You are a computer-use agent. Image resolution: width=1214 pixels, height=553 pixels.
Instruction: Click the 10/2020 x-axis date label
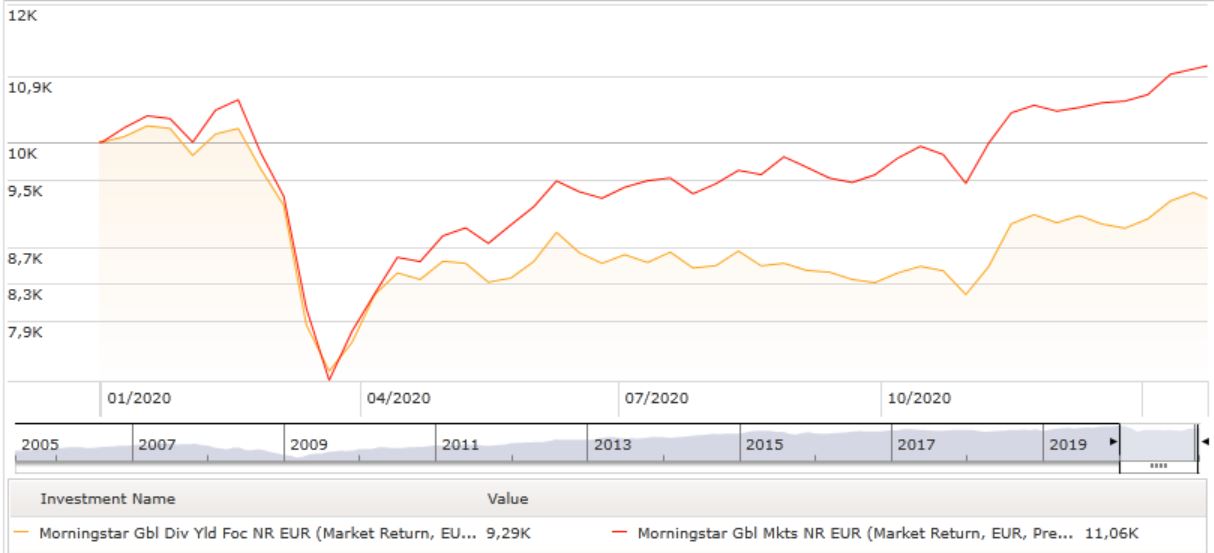point(918,398)
